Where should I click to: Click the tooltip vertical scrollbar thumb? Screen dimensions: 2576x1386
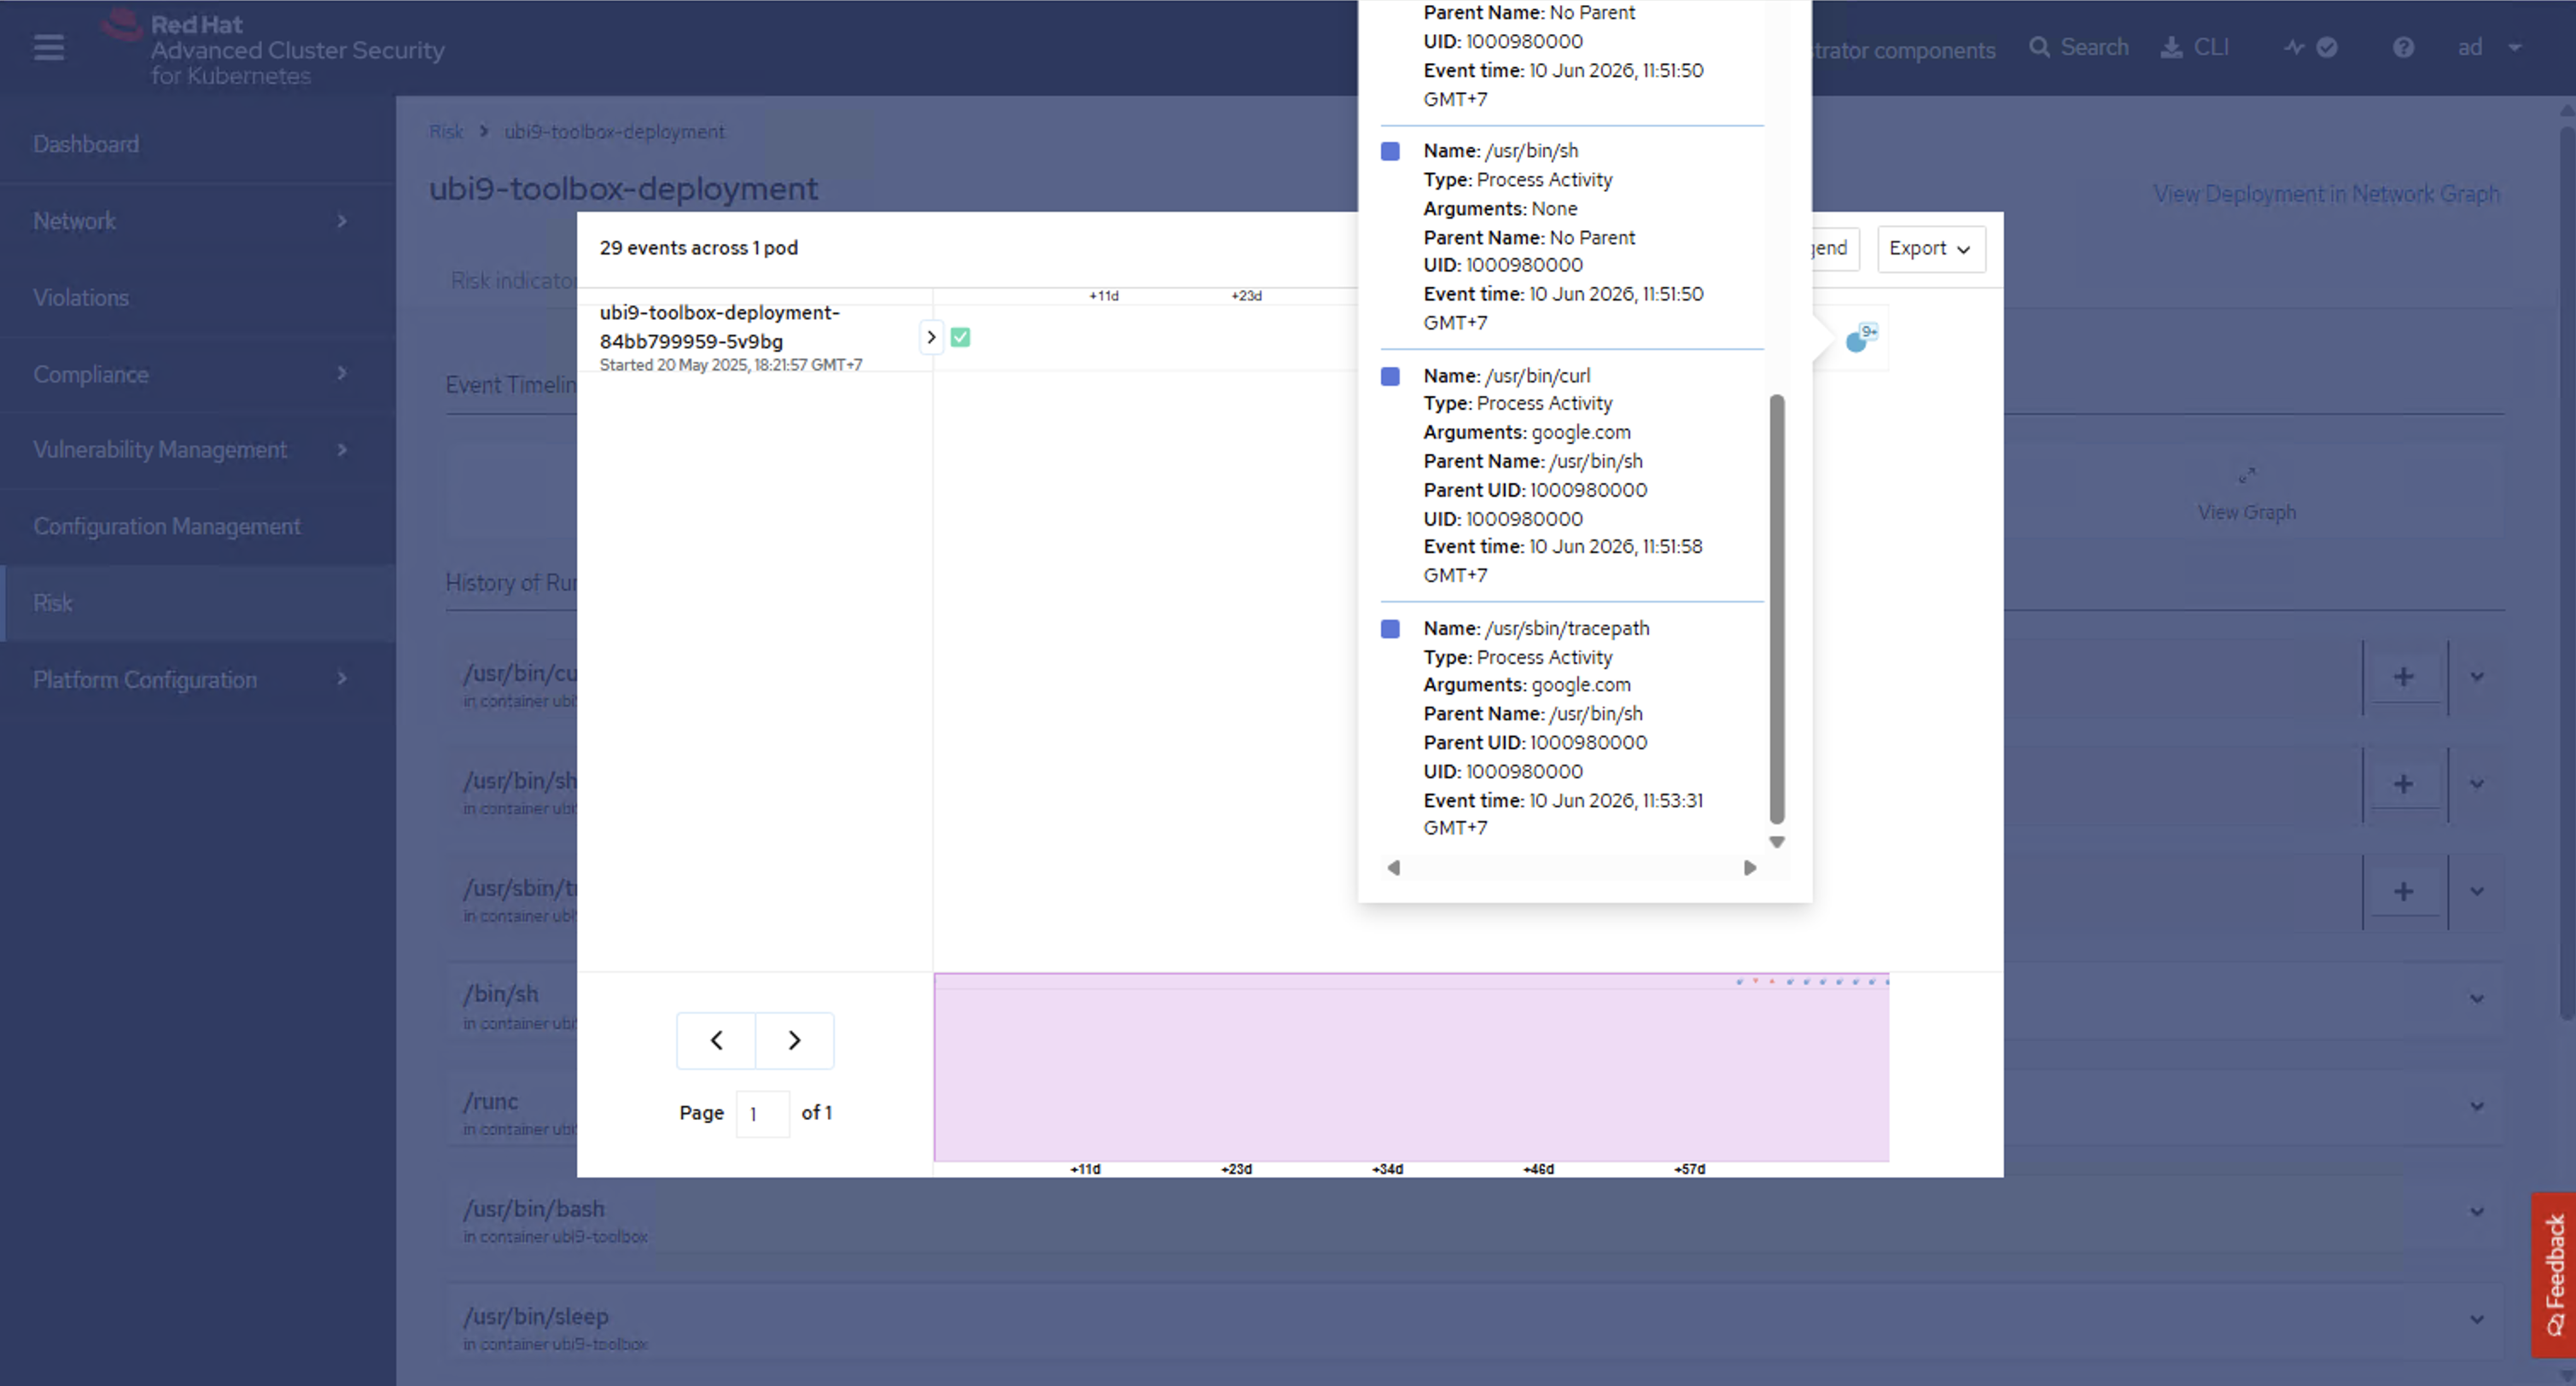[x=1777, y=608]
